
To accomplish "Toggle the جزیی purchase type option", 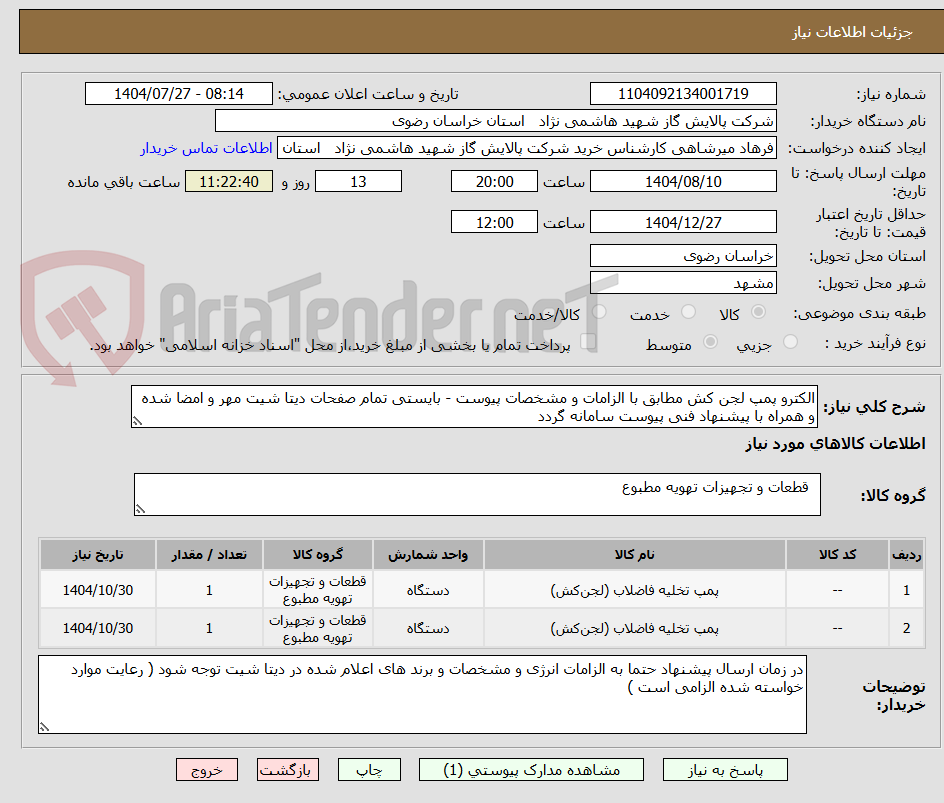I will tap(789, 340).
